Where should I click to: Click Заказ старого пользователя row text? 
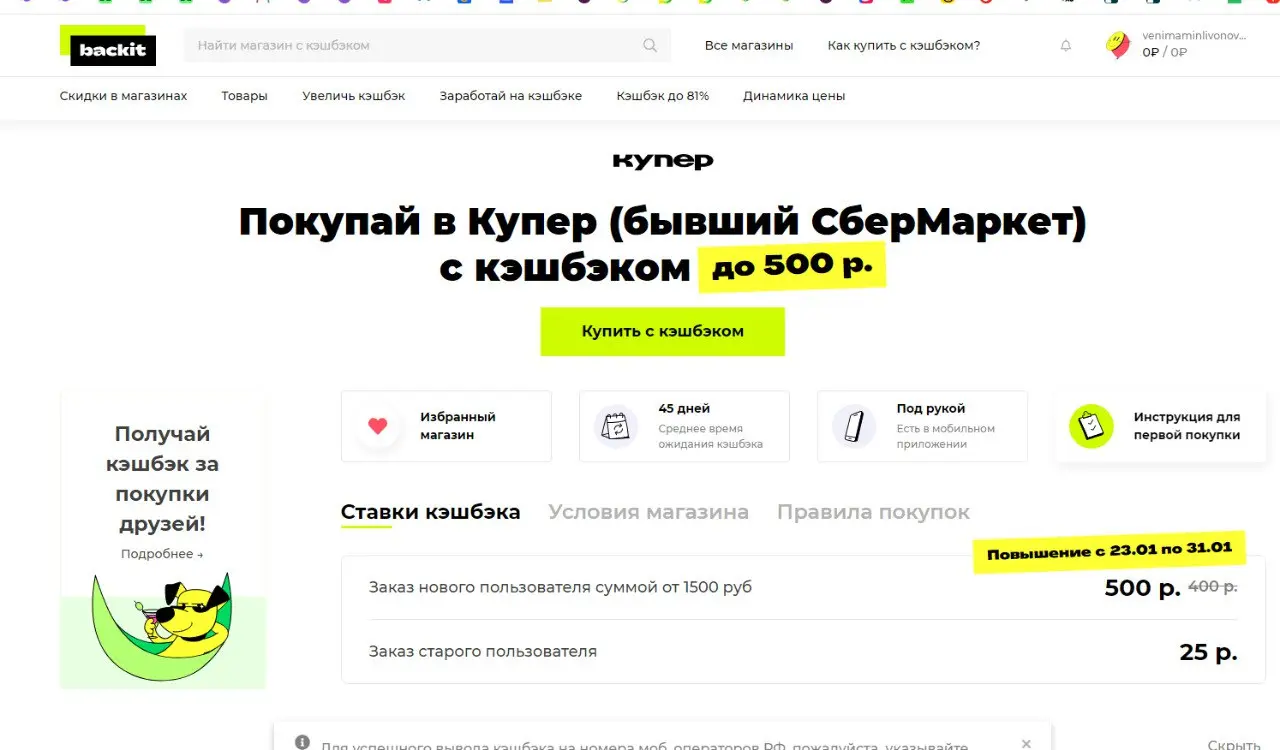(x=483, y=651)
